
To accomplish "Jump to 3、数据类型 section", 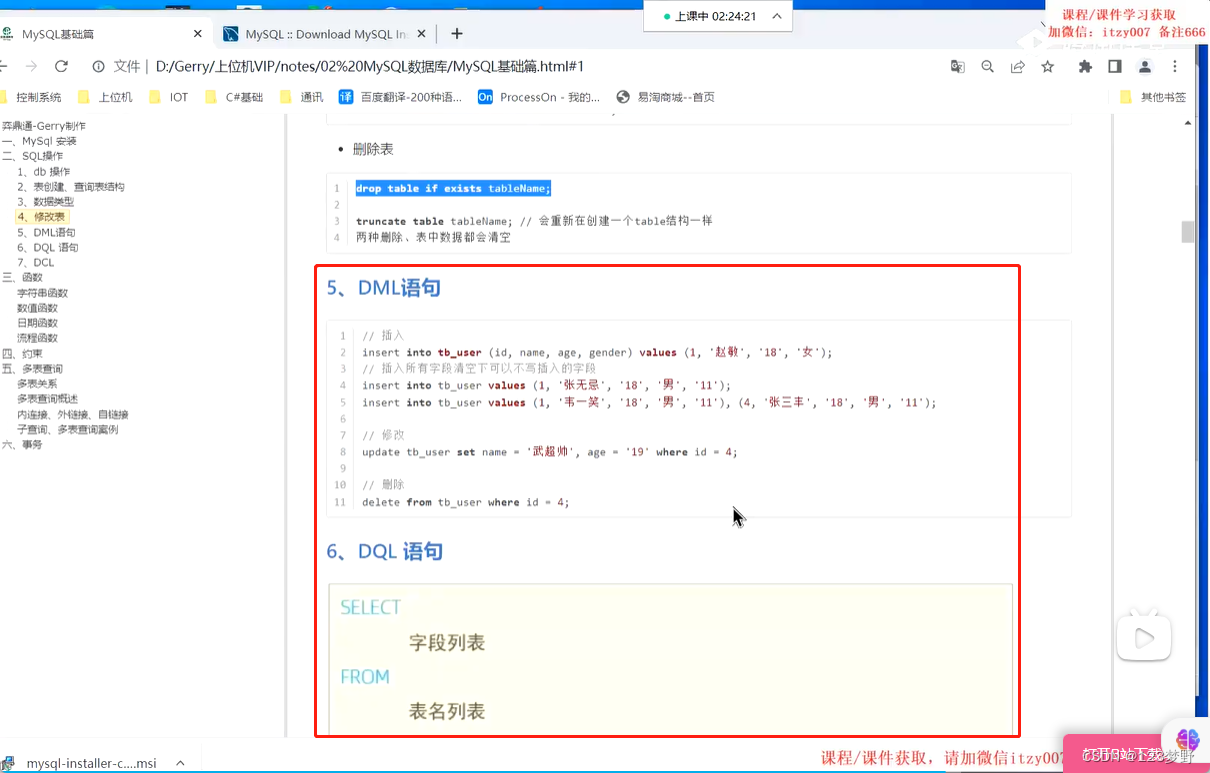I will (x=45, y=202).
